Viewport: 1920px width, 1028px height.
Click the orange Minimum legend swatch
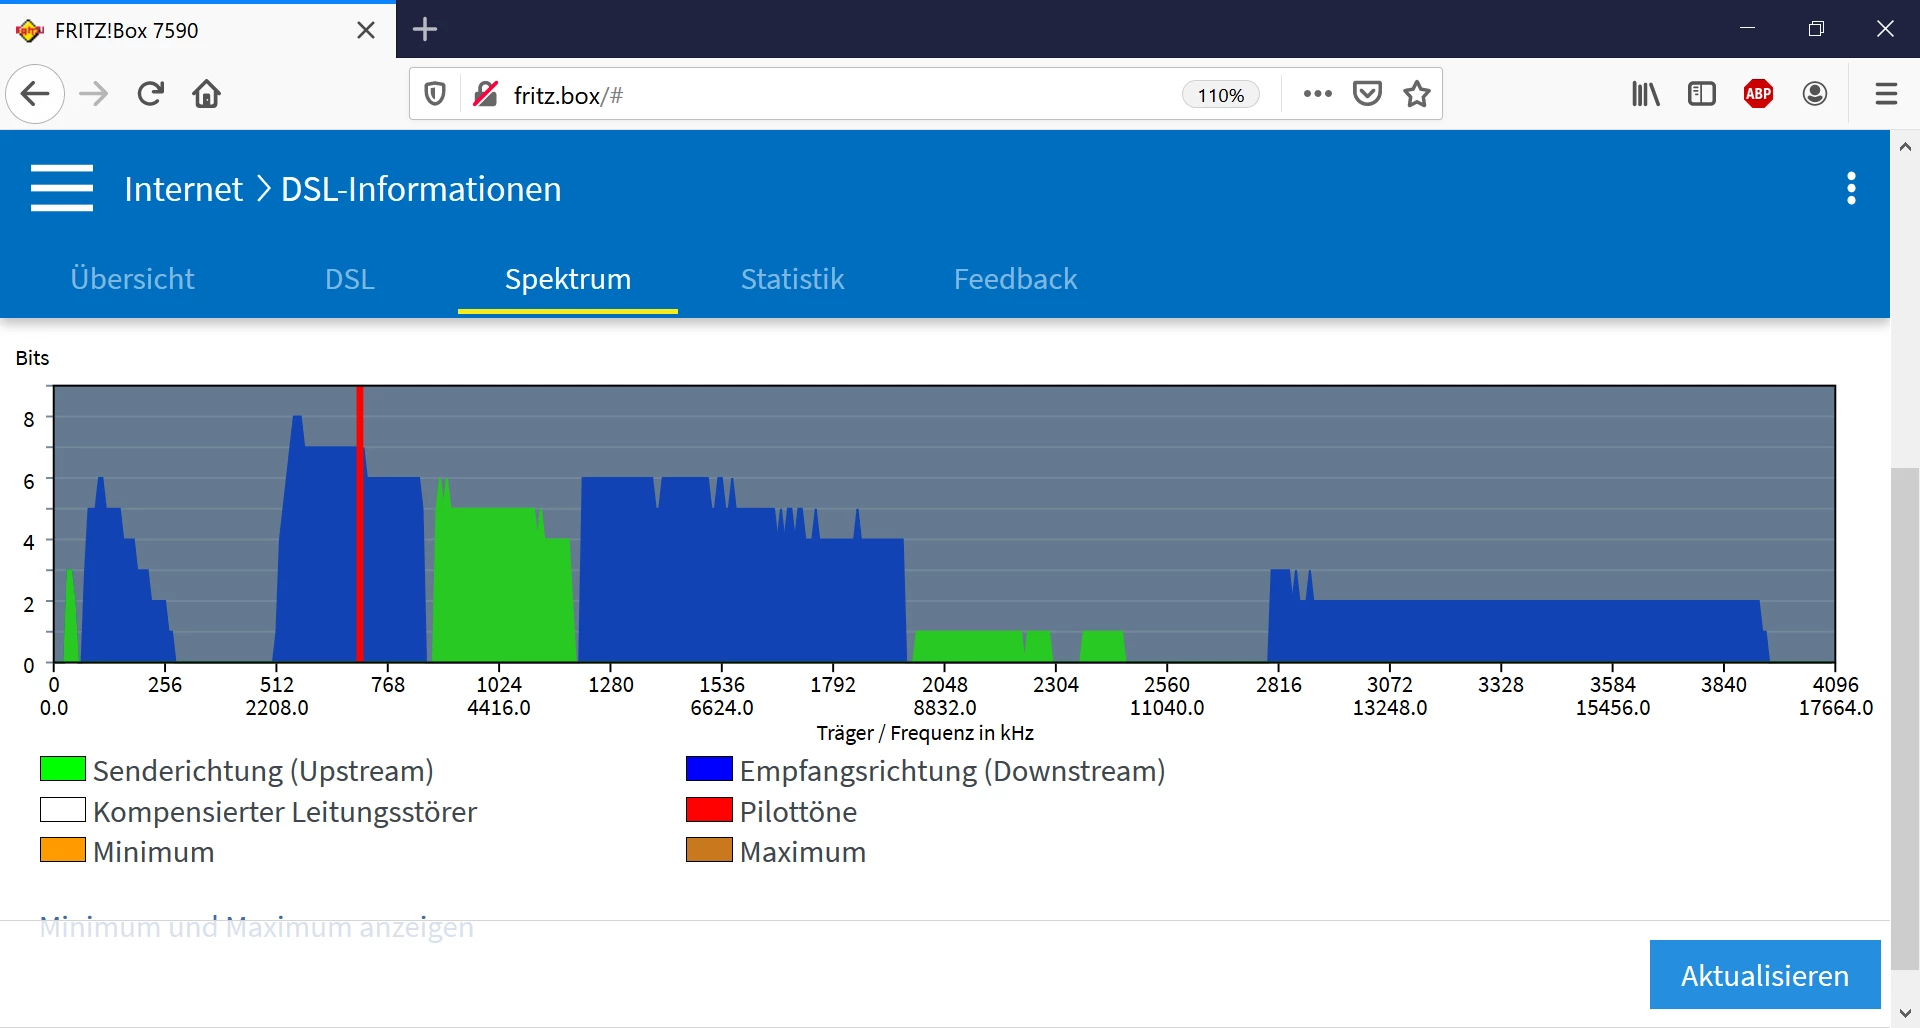click(62, 850)
